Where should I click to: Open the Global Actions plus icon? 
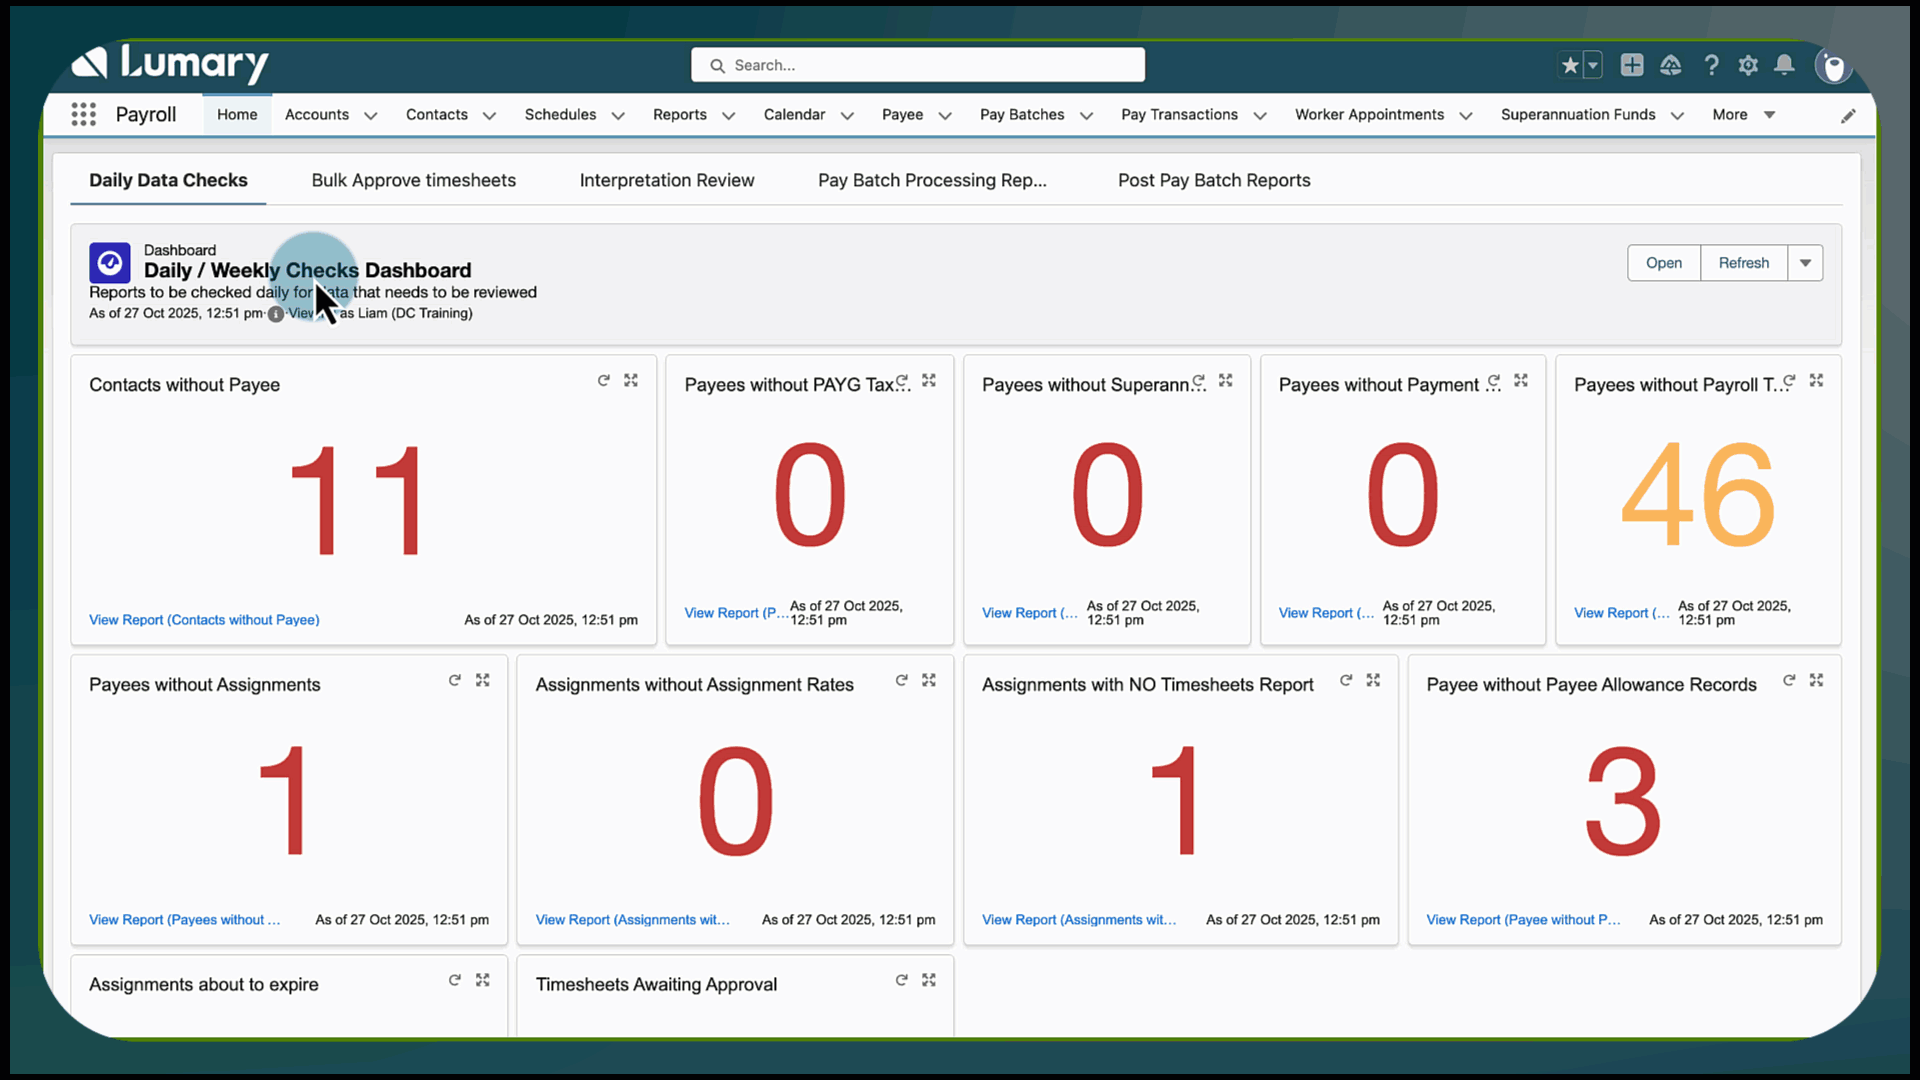(x=1632, y=65)
